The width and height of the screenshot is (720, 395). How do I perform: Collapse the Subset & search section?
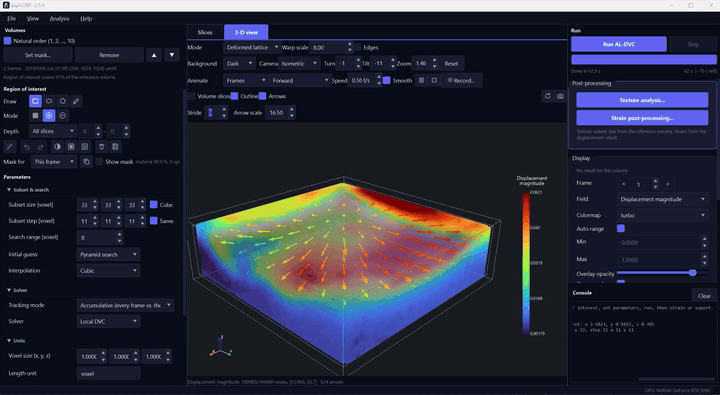tap(9, 190)
